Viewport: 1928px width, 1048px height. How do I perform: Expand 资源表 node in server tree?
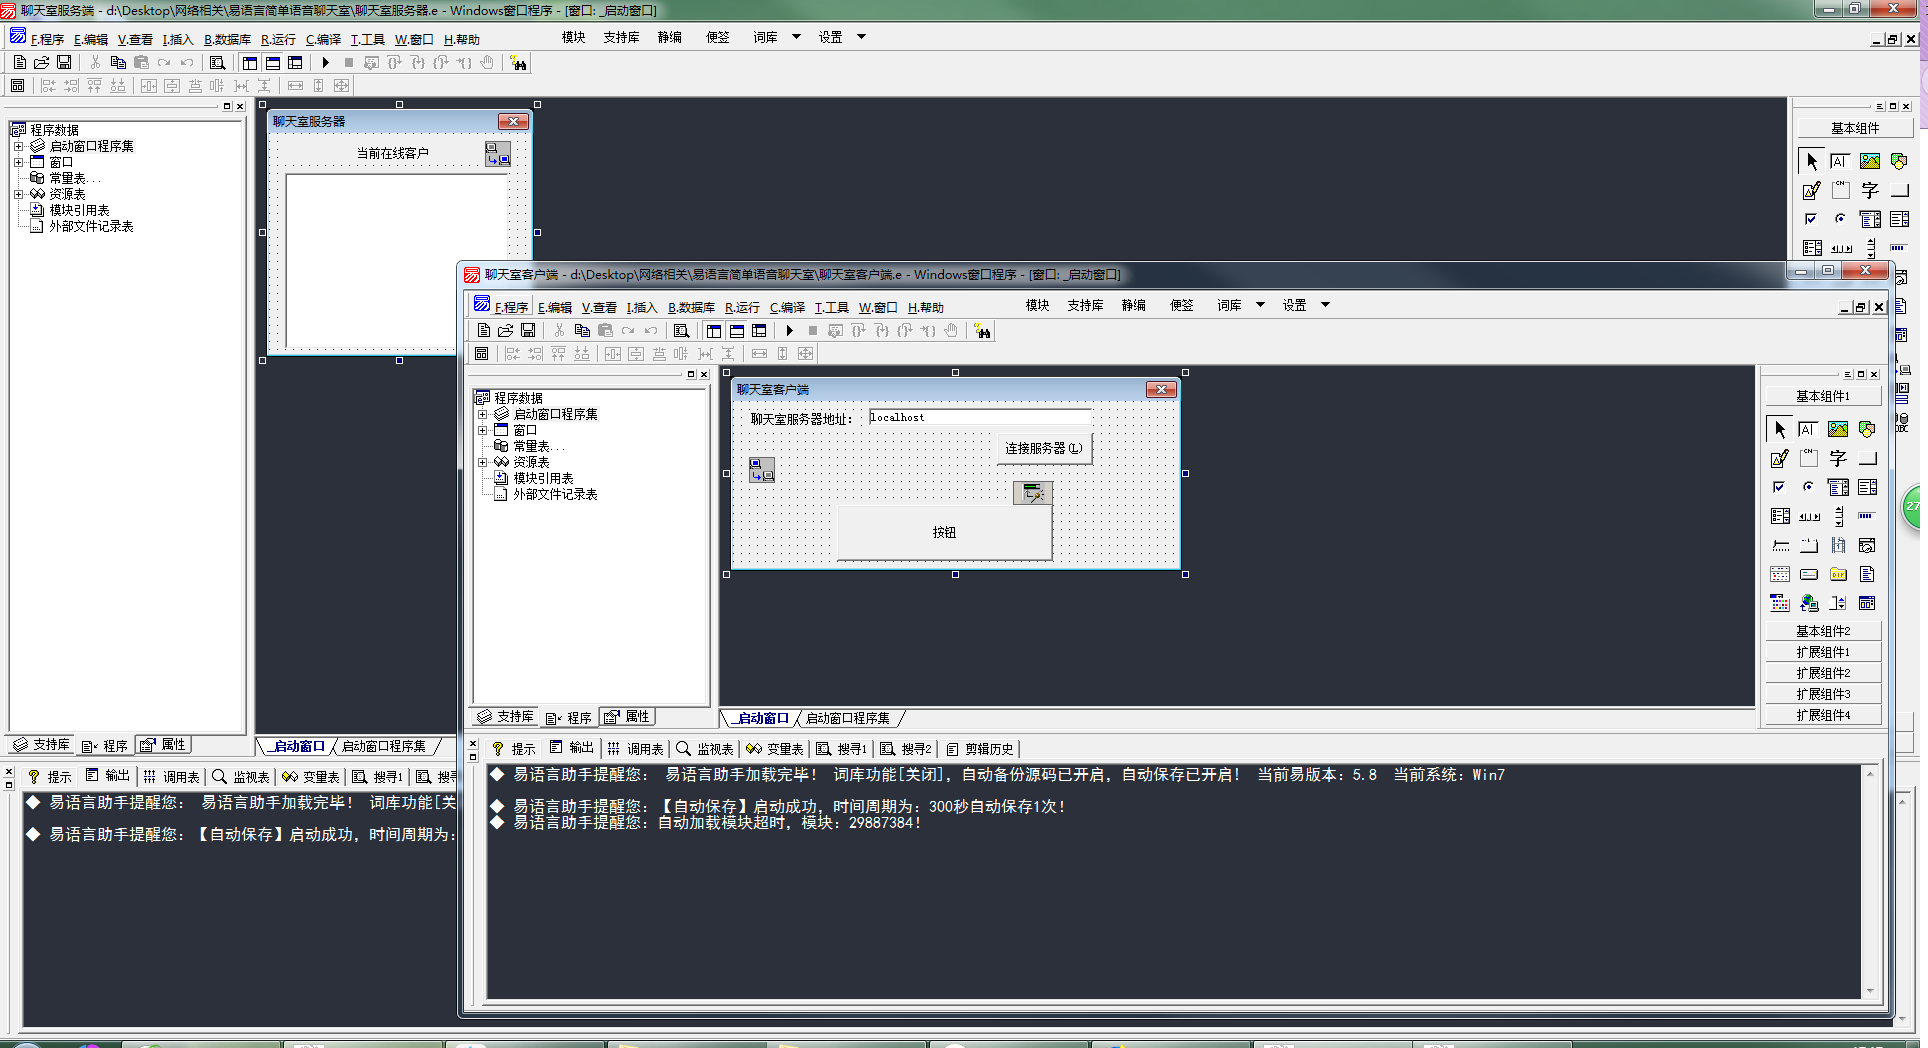pos(18,194)
